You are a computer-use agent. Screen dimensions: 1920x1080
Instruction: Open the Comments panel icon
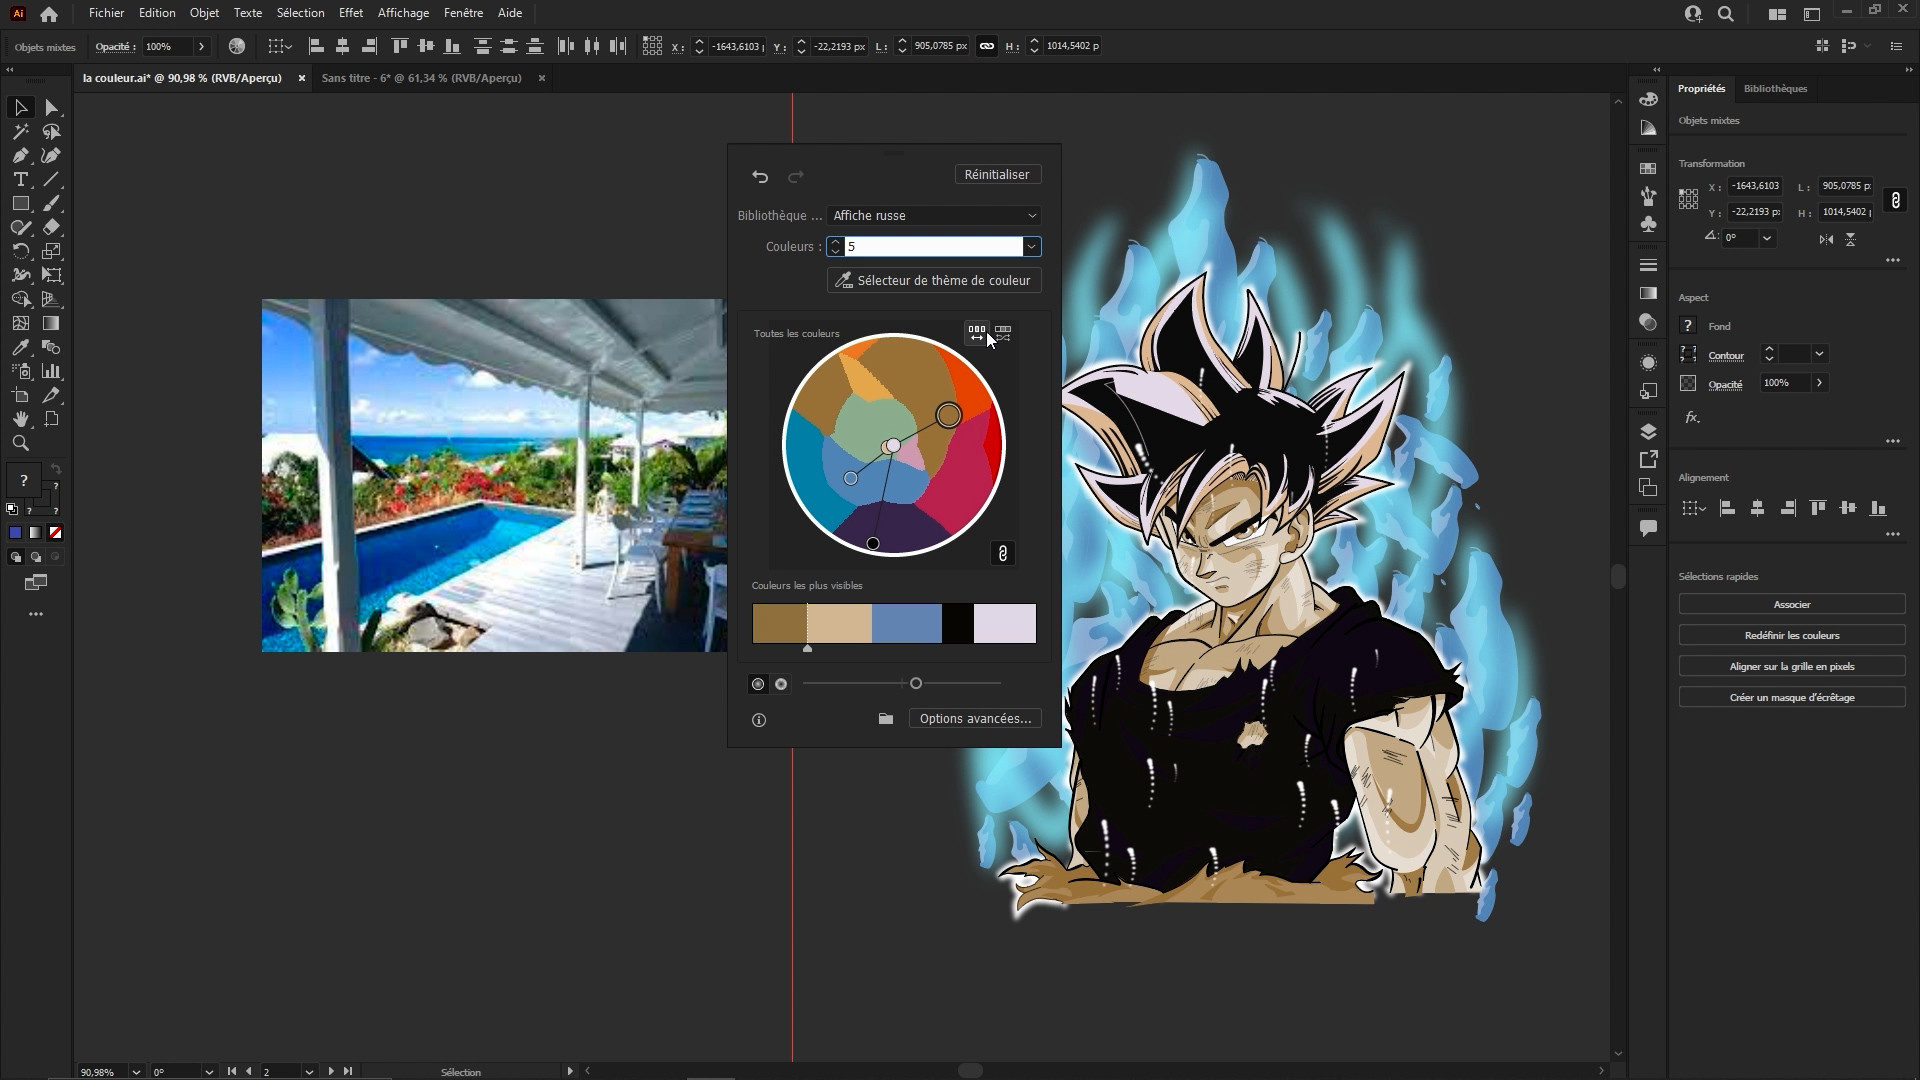click(1649, 528)
